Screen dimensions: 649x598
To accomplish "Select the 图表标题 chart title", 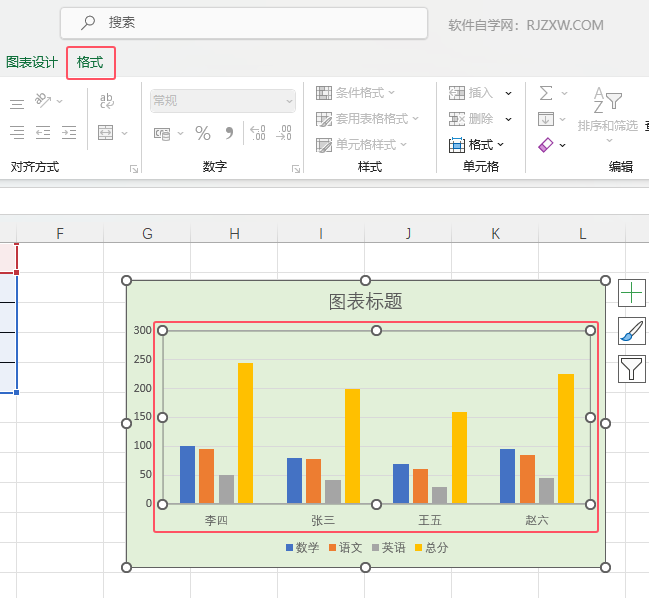I will (x=365, y=301).
